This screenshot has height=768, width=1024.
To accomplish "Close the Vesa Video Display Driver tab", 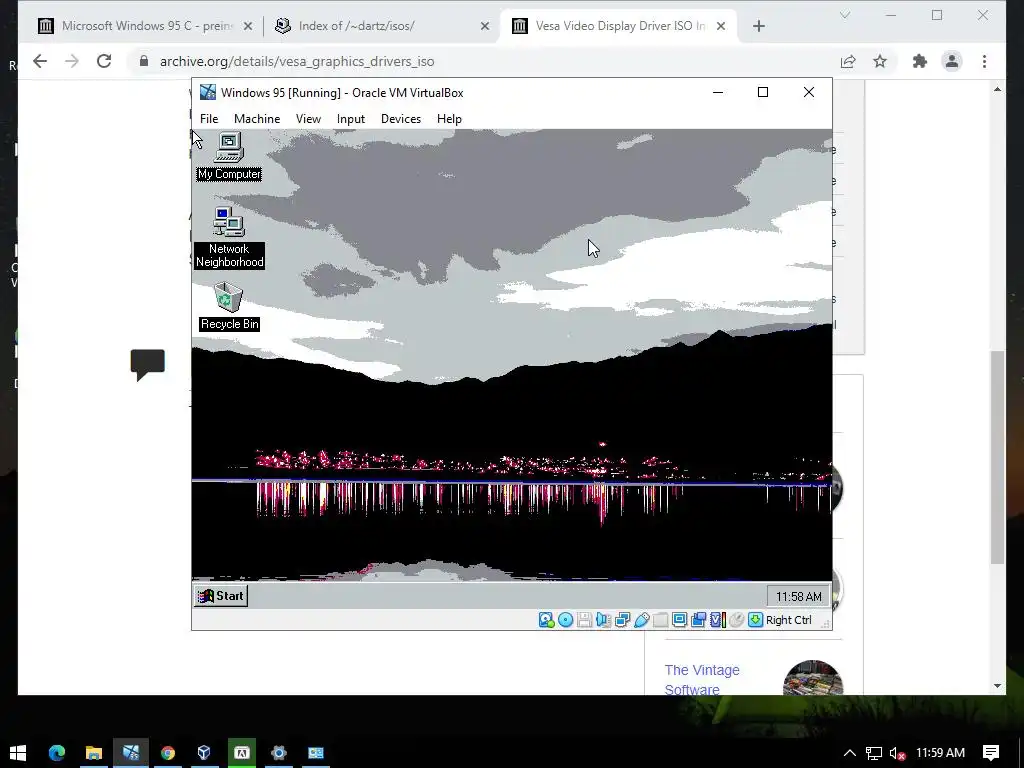I will [x=721, y=26].
